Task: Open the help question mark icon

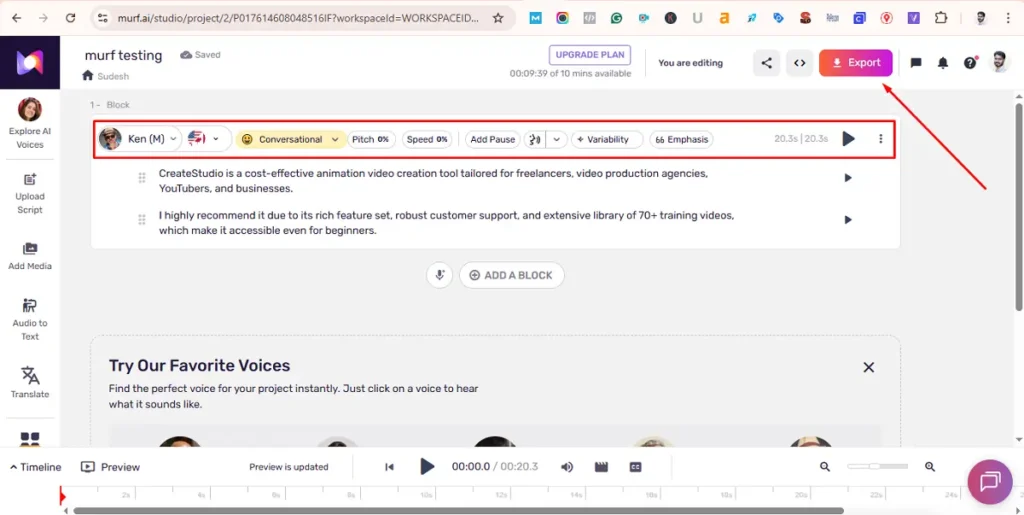Action: pyautogui.click(x=970, y=63)
